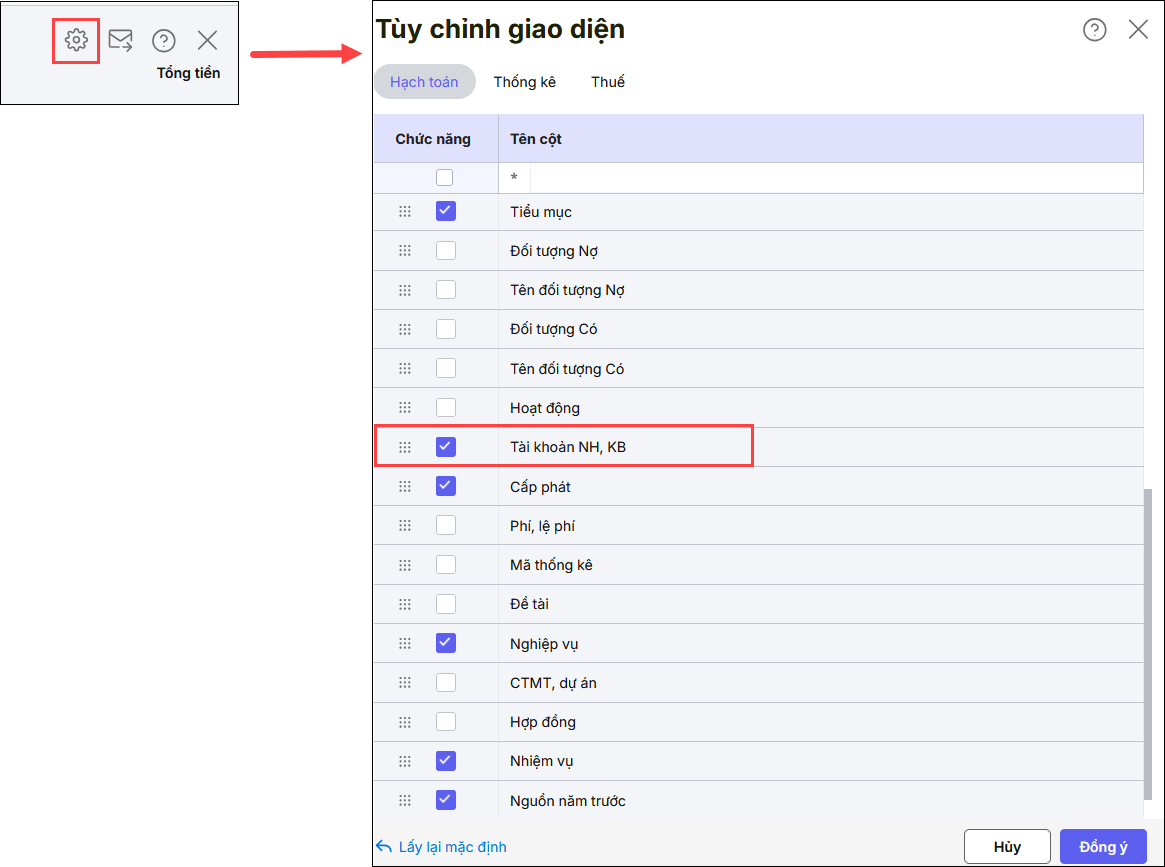Enable the Mã thống kê checkbox
Screen dimensions: 1165x867
tap(446, 565)
